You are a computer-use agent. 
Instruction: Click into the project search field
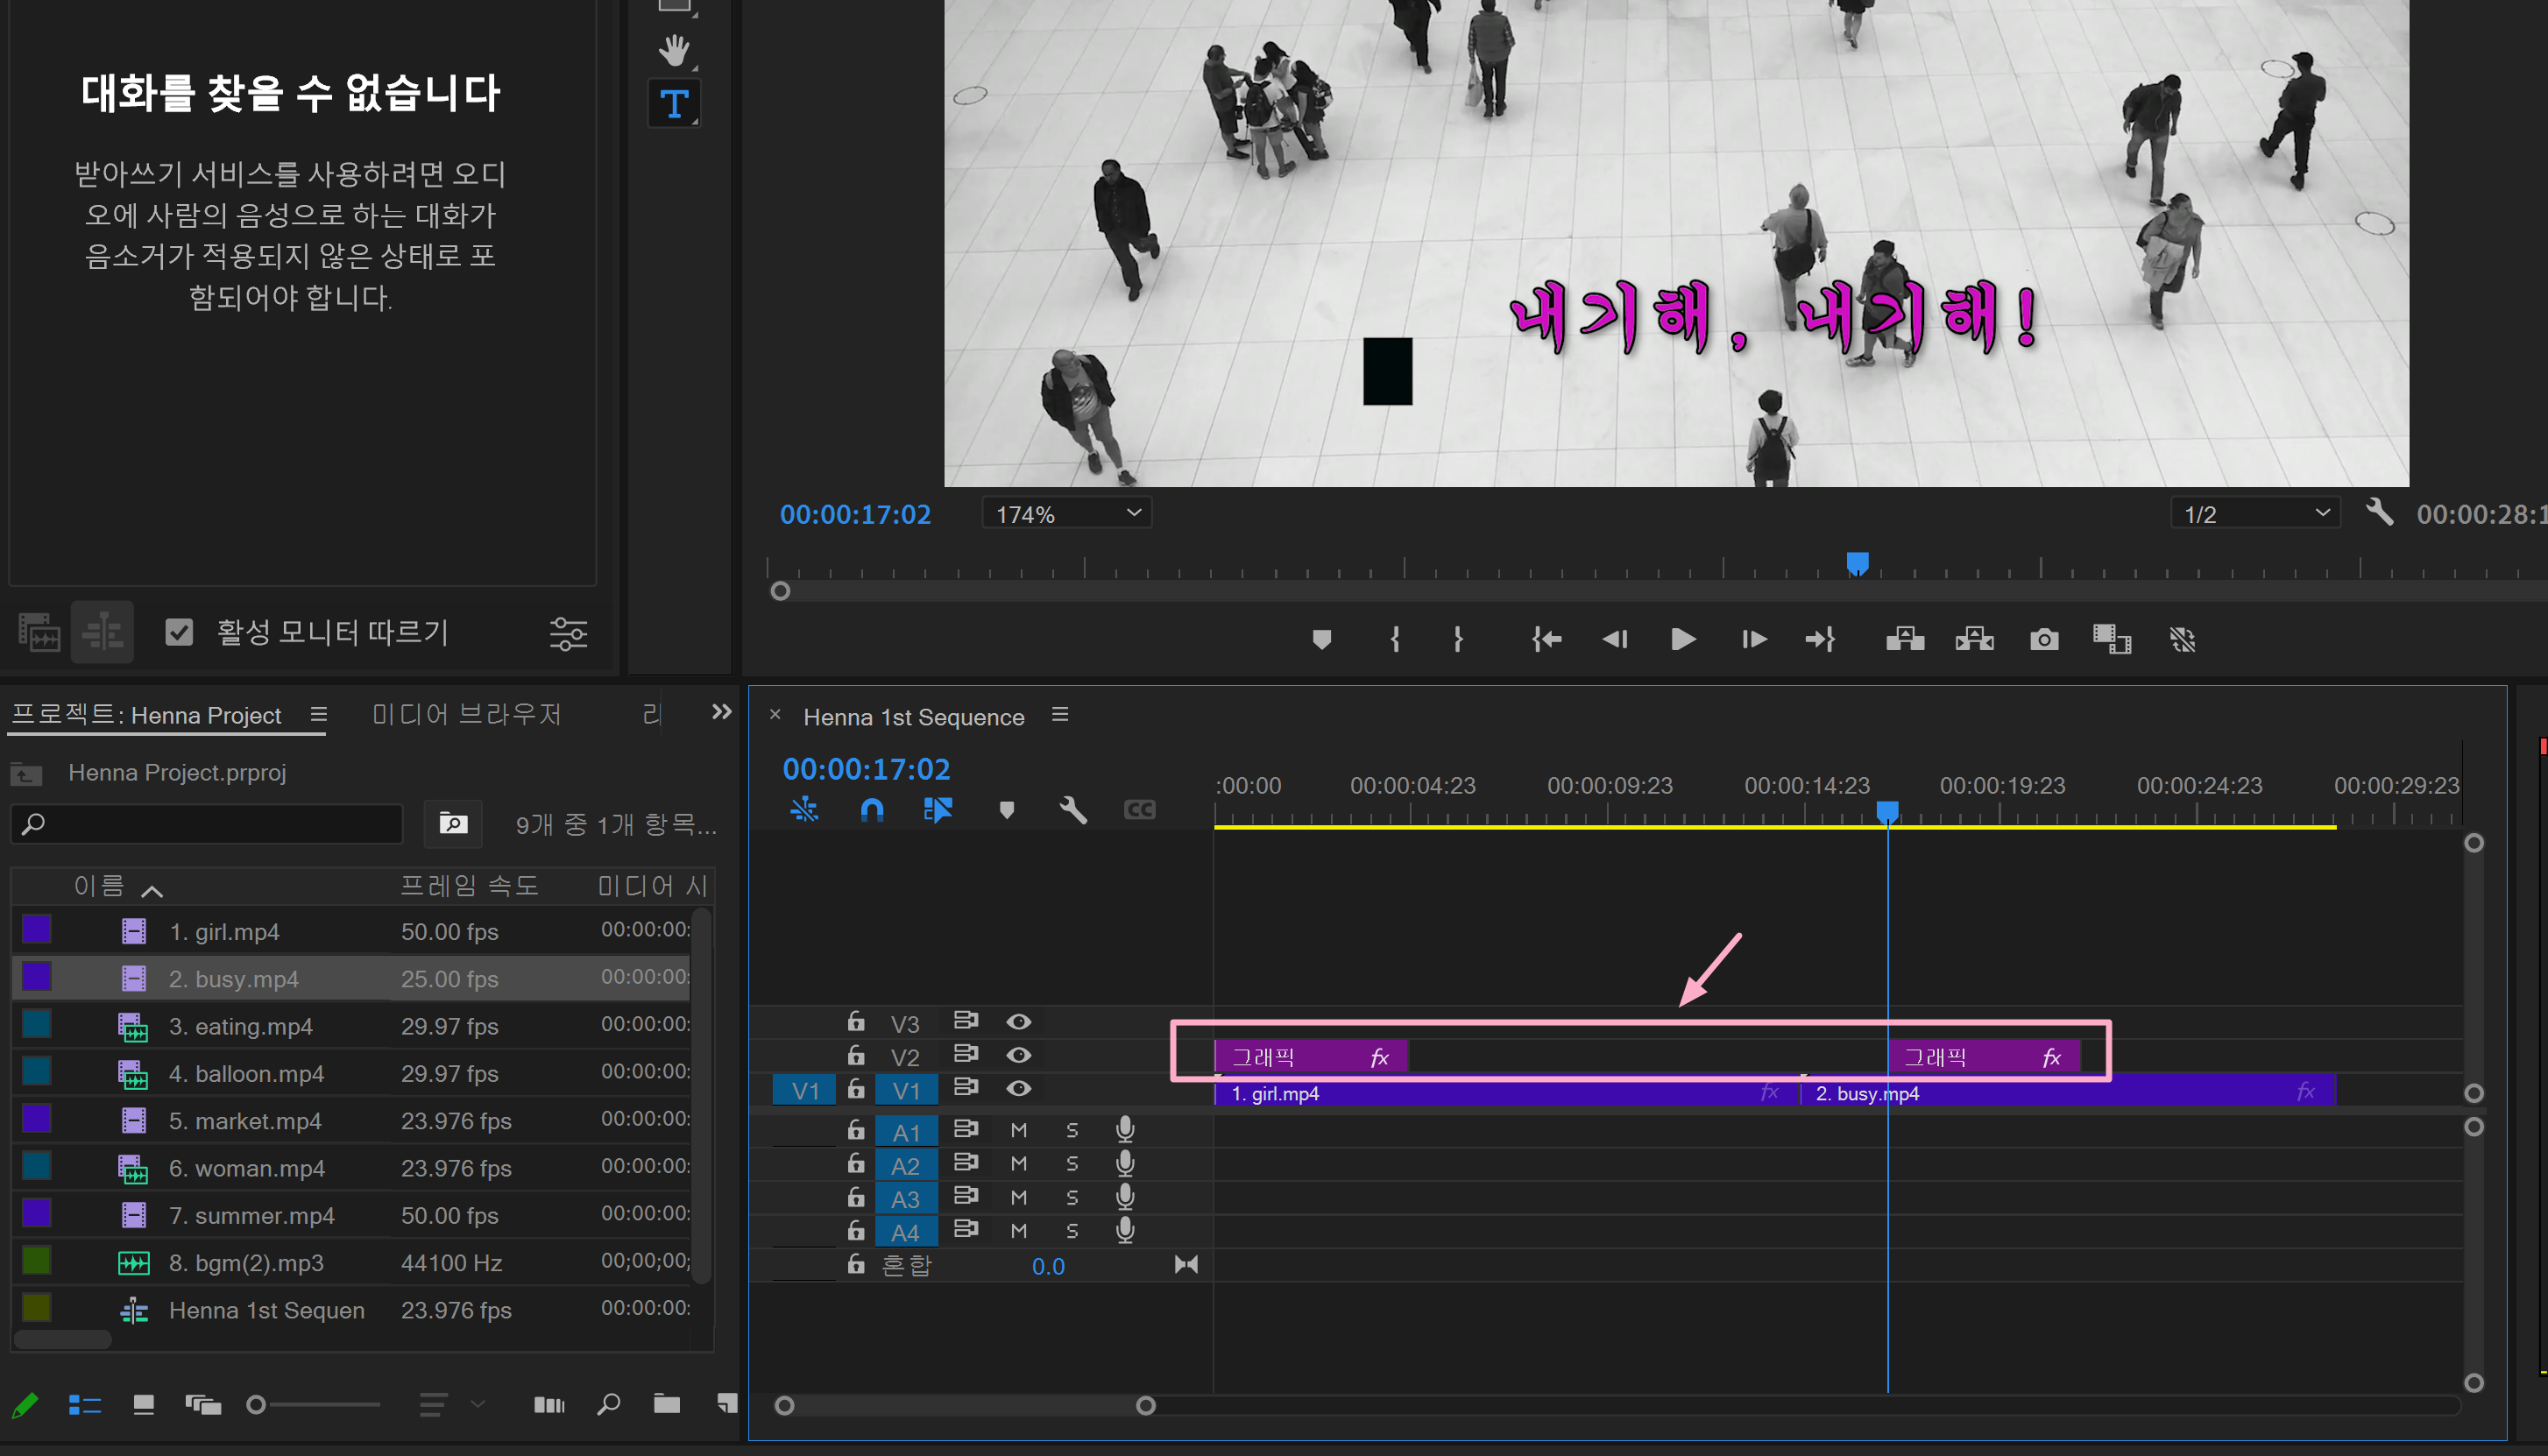[207, 824]
